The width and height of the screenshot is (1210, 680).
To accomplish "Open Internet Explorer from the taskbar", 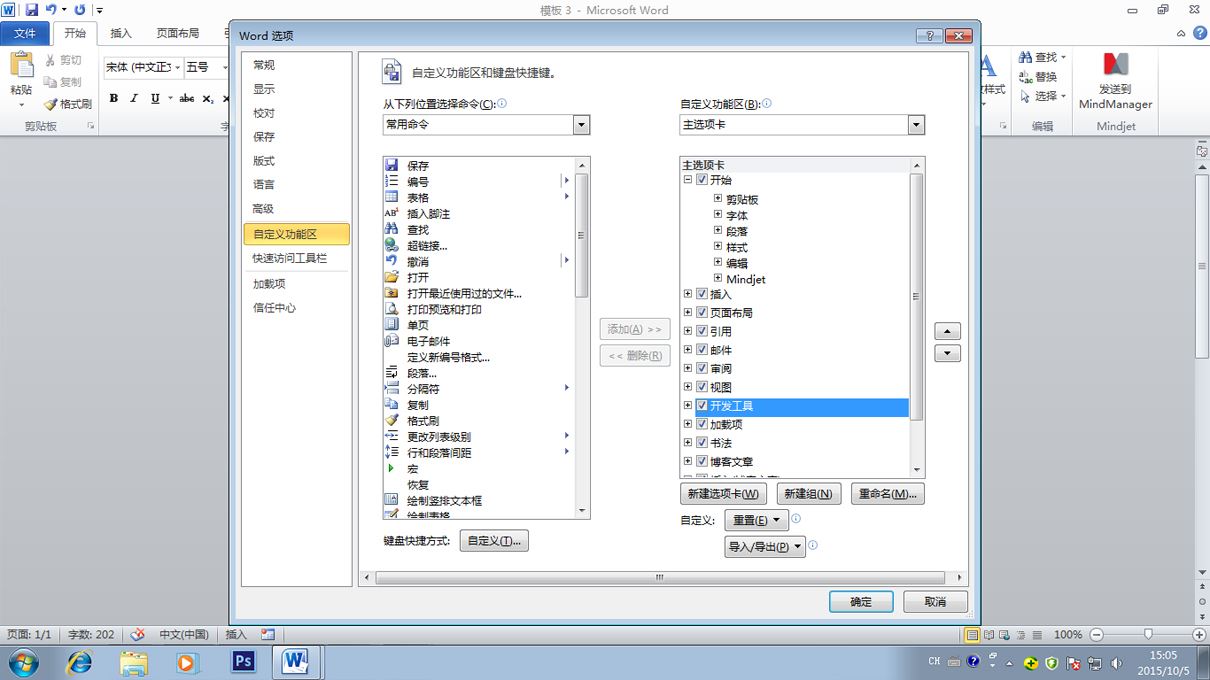I will (79, 662).
